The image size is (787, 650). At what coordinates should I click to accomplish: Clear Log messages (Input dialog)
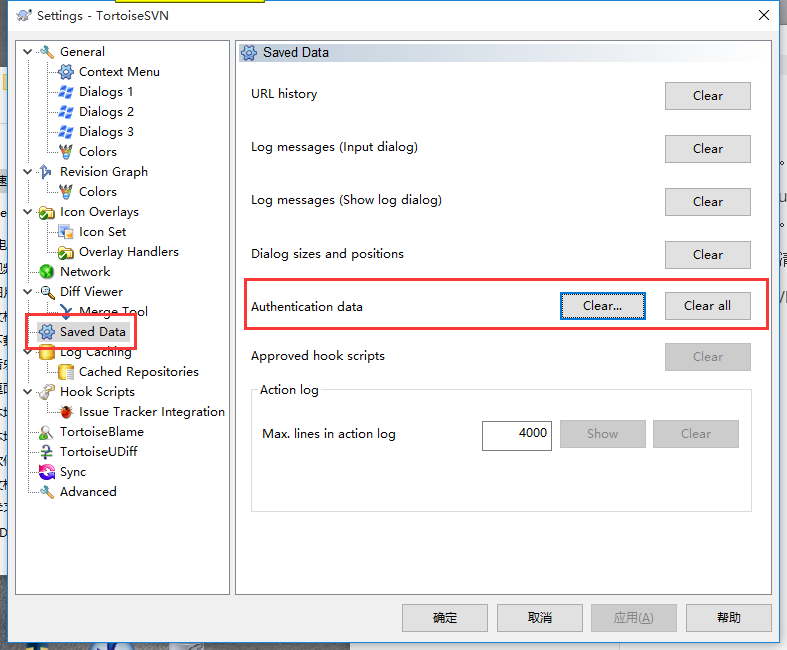pyautogui.click(x=708, y=149)
